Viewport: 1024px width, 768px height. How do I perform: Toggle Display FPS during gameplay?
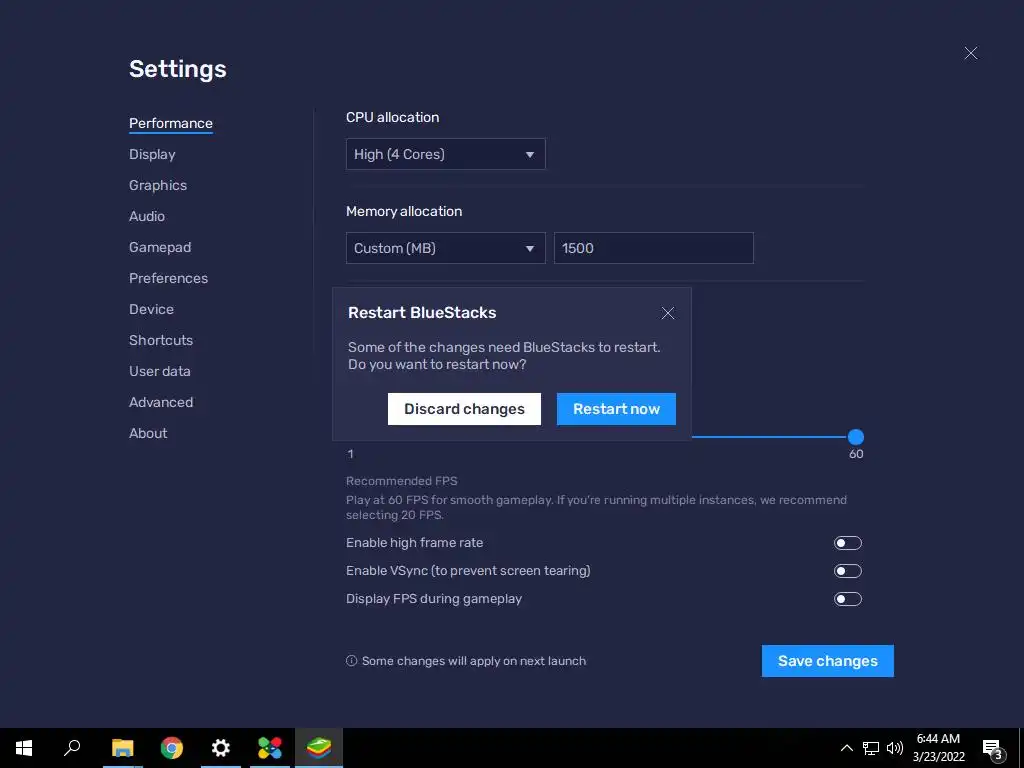[848, 600]
